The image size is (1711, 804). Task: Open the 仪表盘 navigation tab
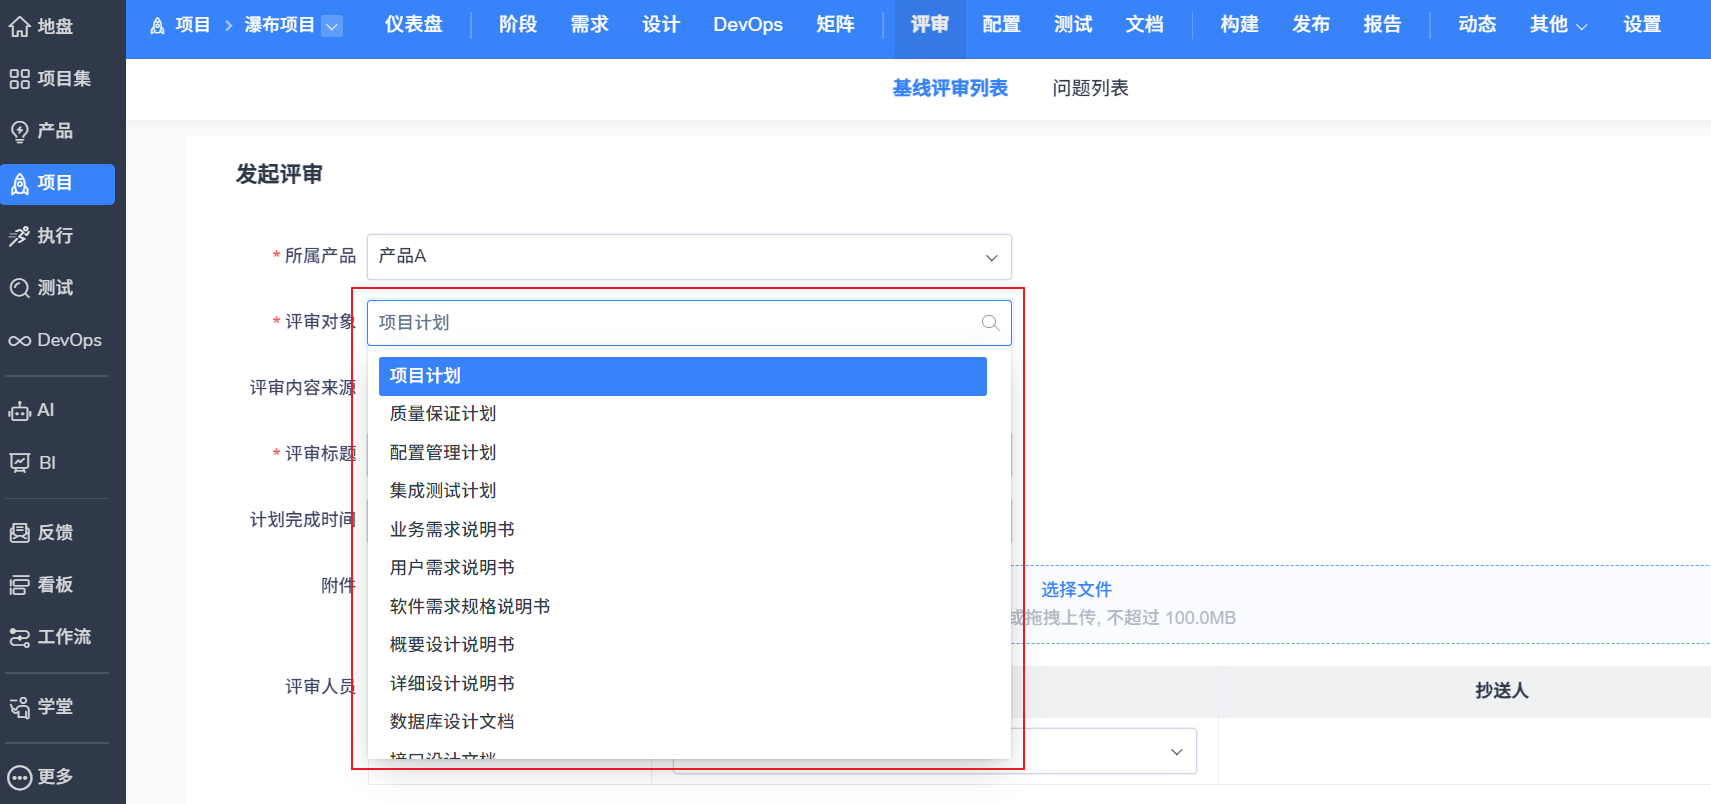413,25
